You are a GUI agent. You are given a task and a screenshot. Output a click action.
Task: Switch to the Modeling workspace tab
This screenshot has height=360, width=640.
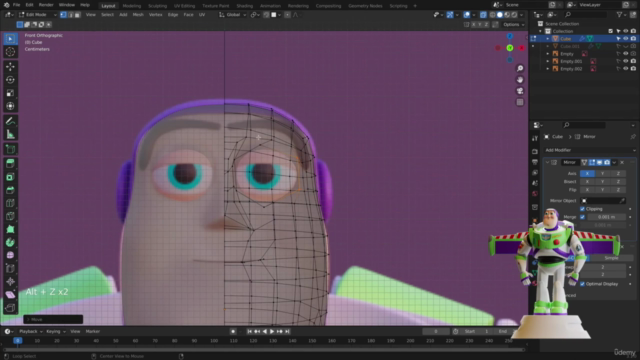point(131,6)
